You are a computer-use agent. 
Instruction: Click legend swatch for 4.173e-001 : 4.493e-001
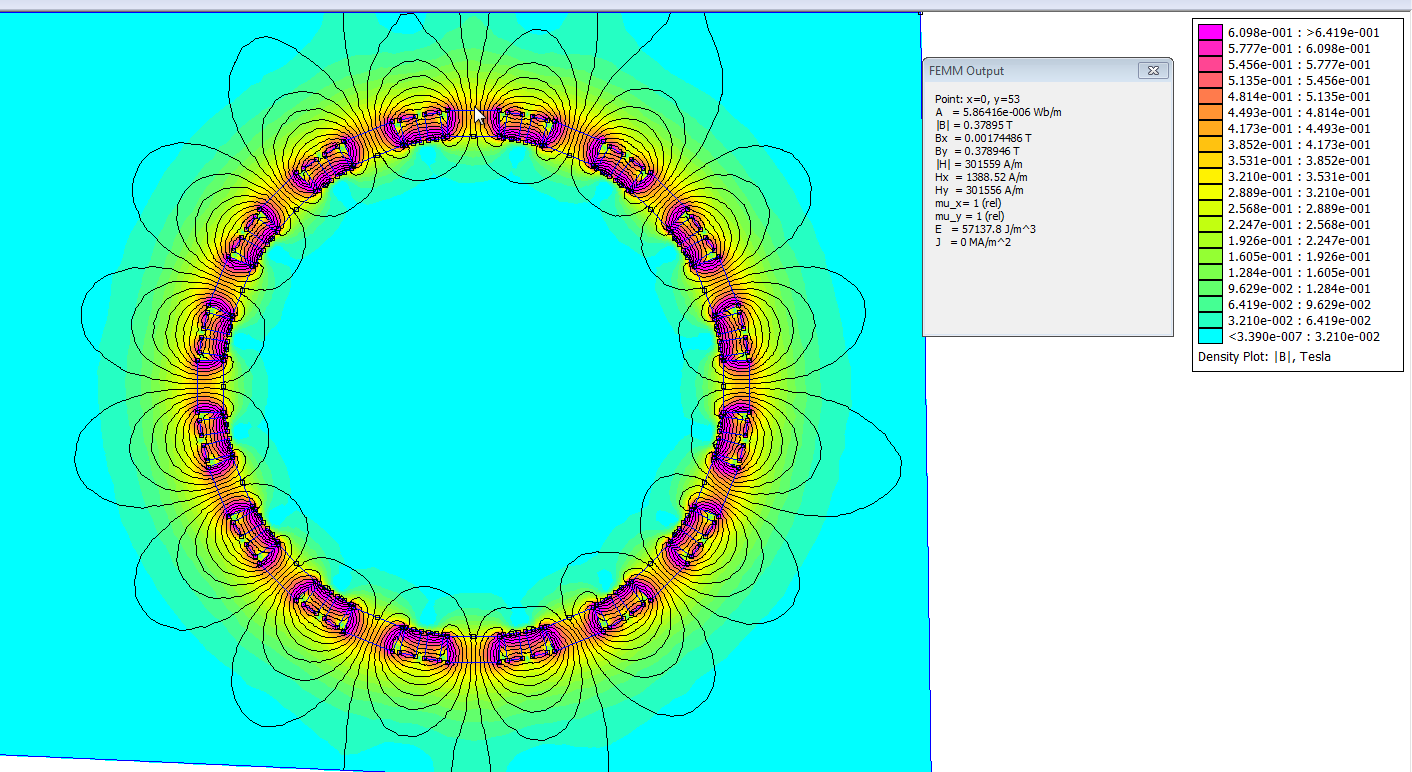point(1210,128)
